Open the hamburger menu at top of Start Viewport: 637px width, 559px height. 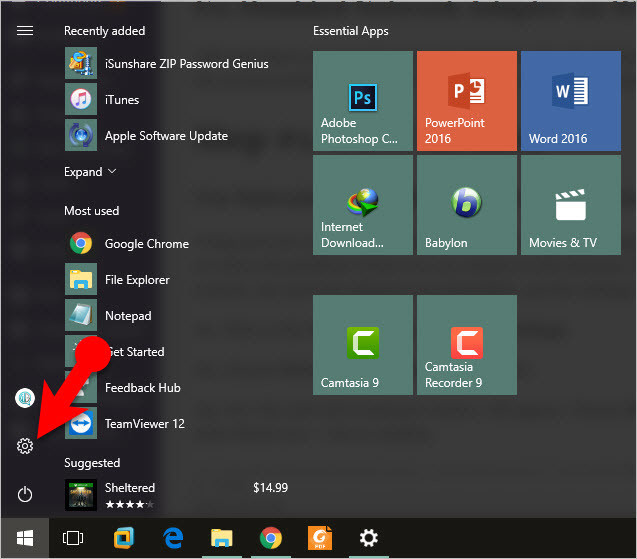coord(25,31)
